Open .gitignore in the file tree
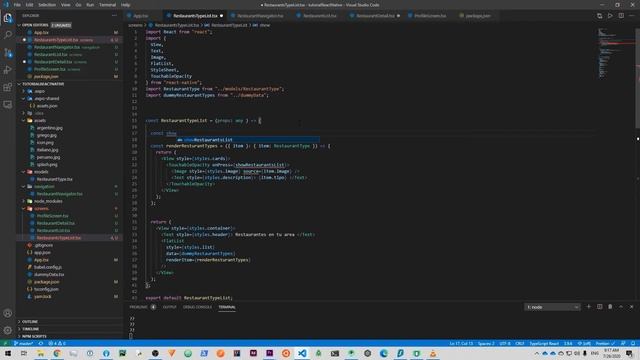 tap(43, 245)
